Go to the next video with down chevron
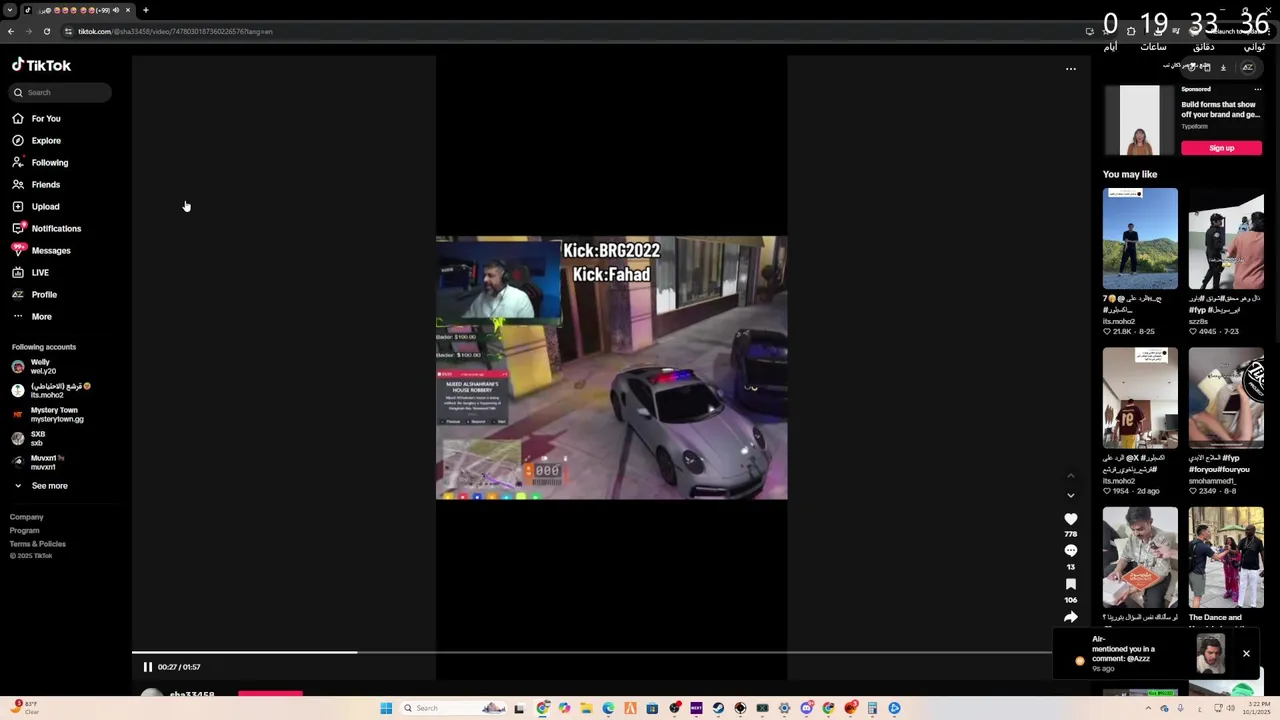 (x=1071, y=495)
